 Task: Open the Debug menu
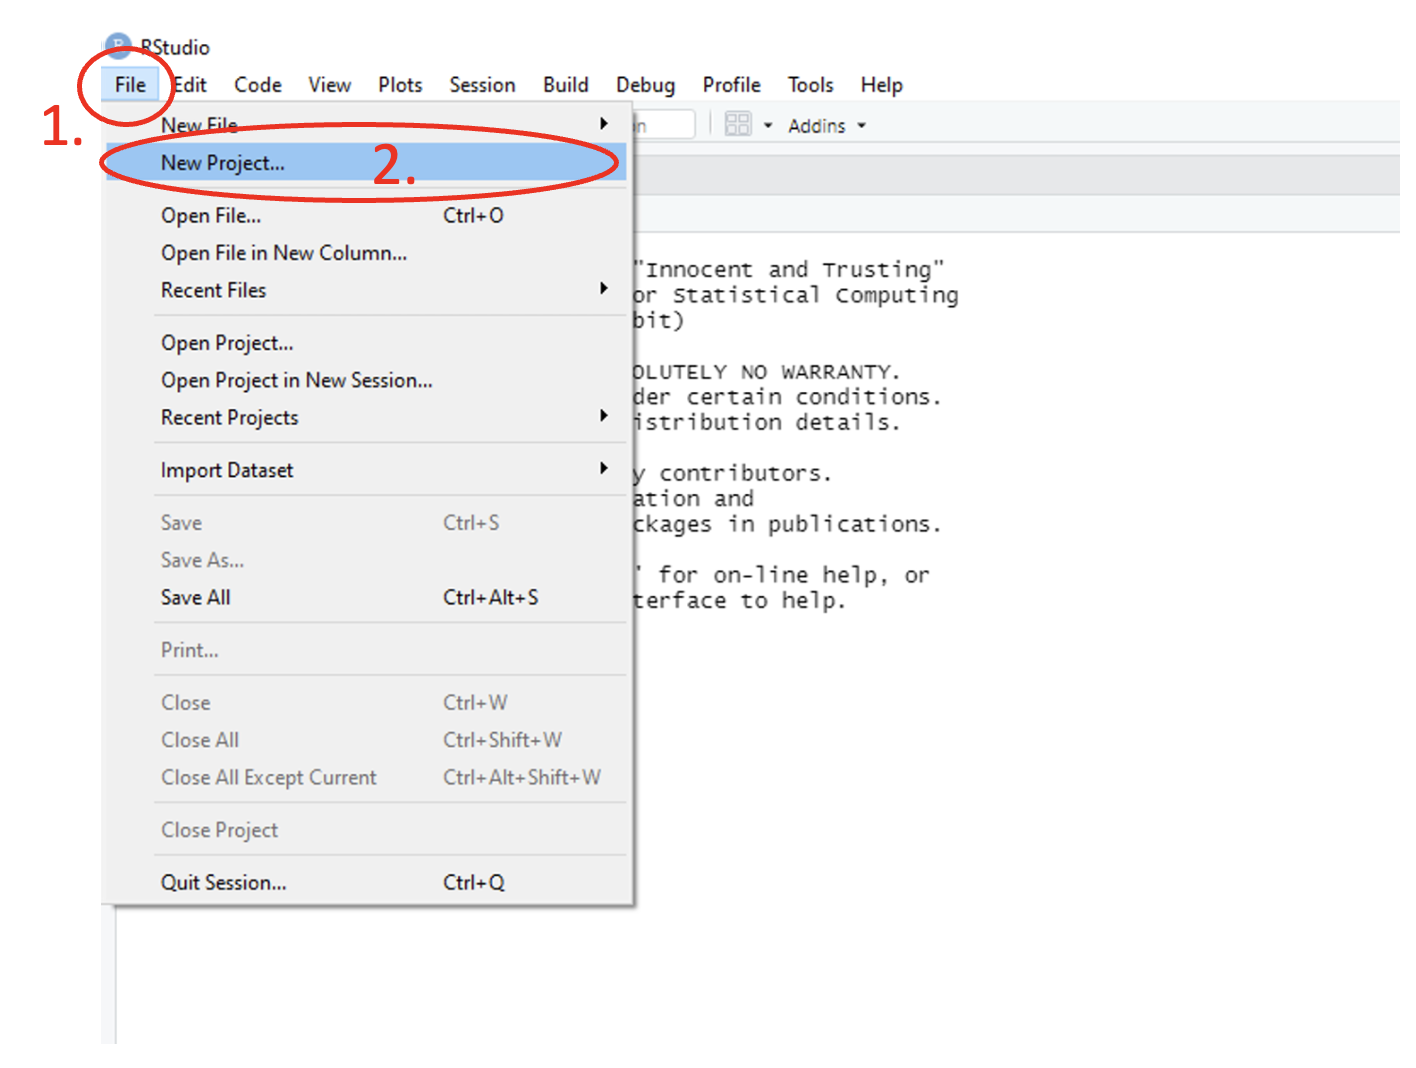pyautogui.click(x=645, y=85)
